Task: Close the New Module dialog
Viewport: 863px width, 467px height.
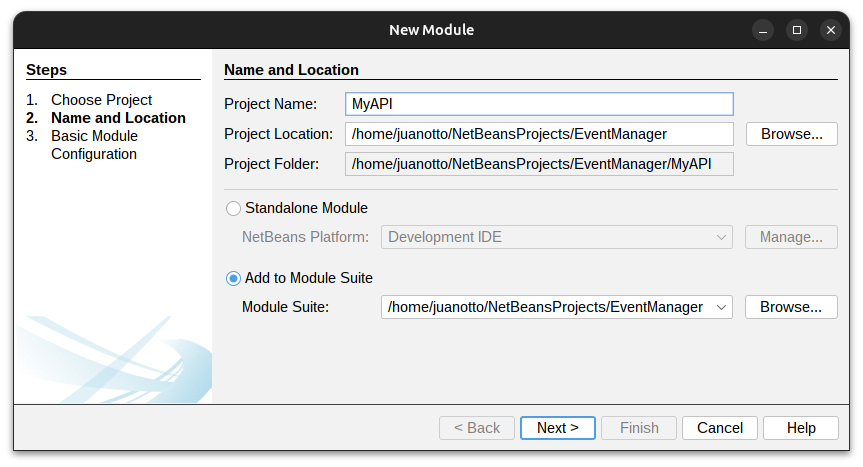Action: (x=831, y=30)
